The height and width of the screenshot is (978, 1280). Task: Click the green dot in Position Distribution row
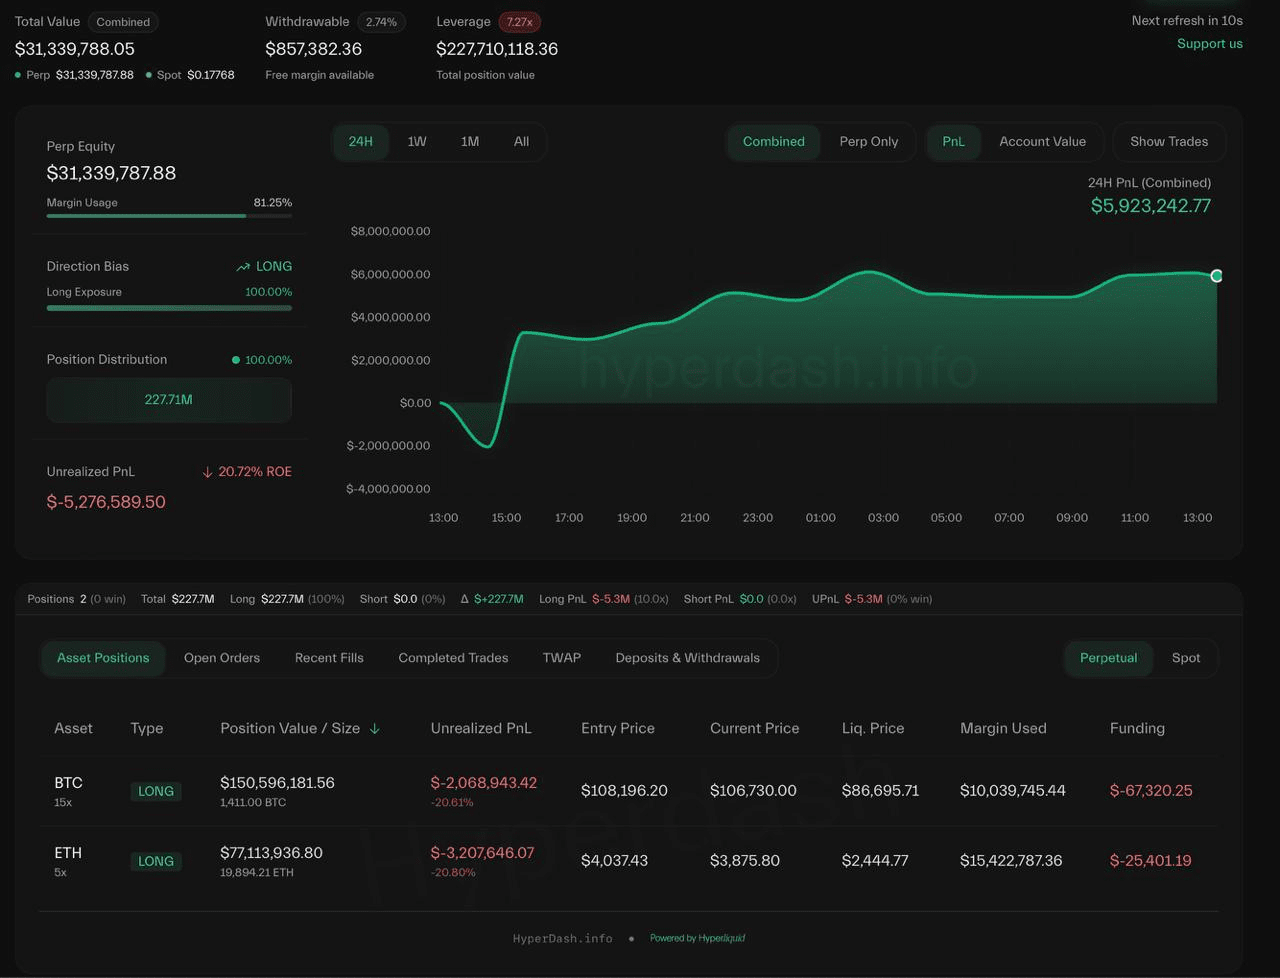point(236,360)
